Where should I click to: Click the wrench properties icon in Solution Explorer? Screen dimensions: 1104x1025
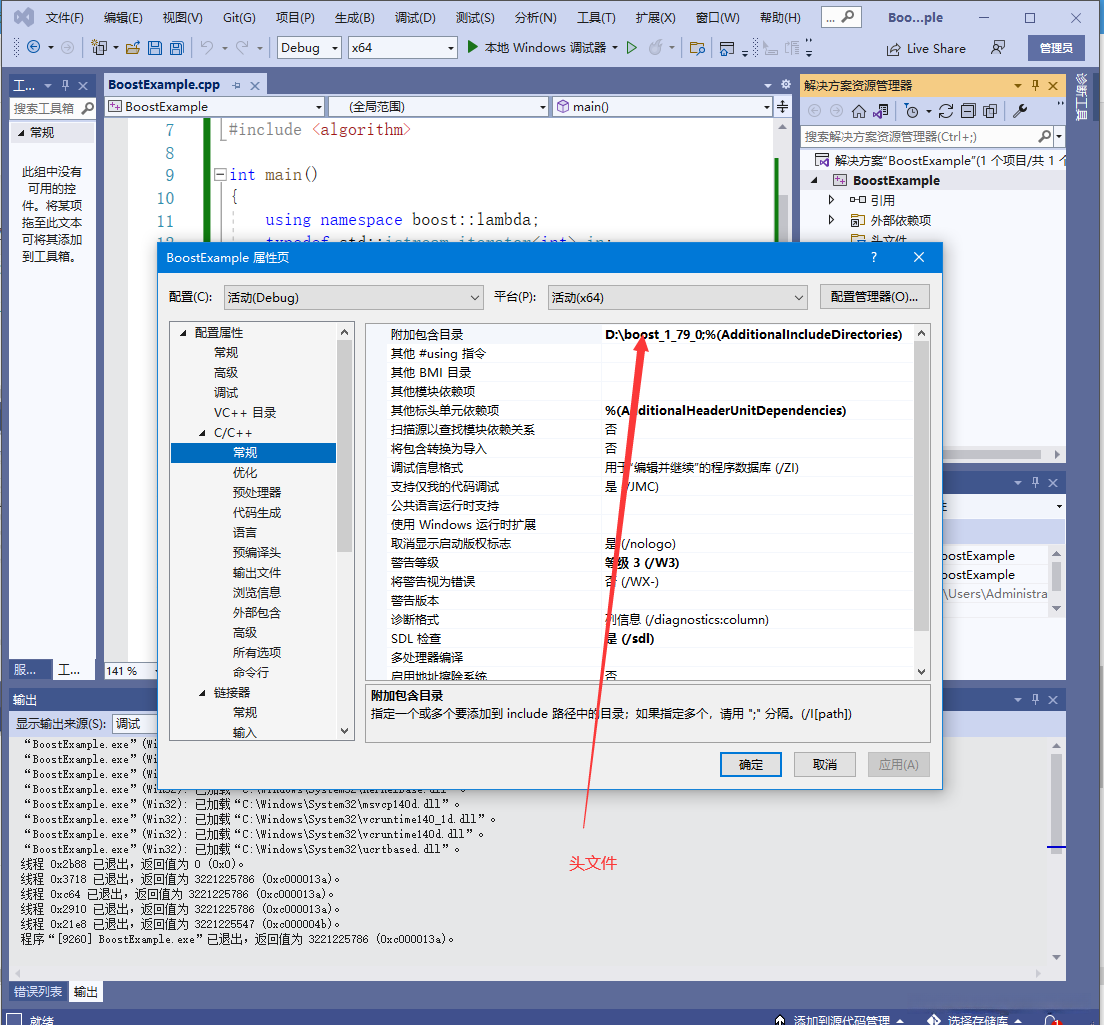[1020, 111]
